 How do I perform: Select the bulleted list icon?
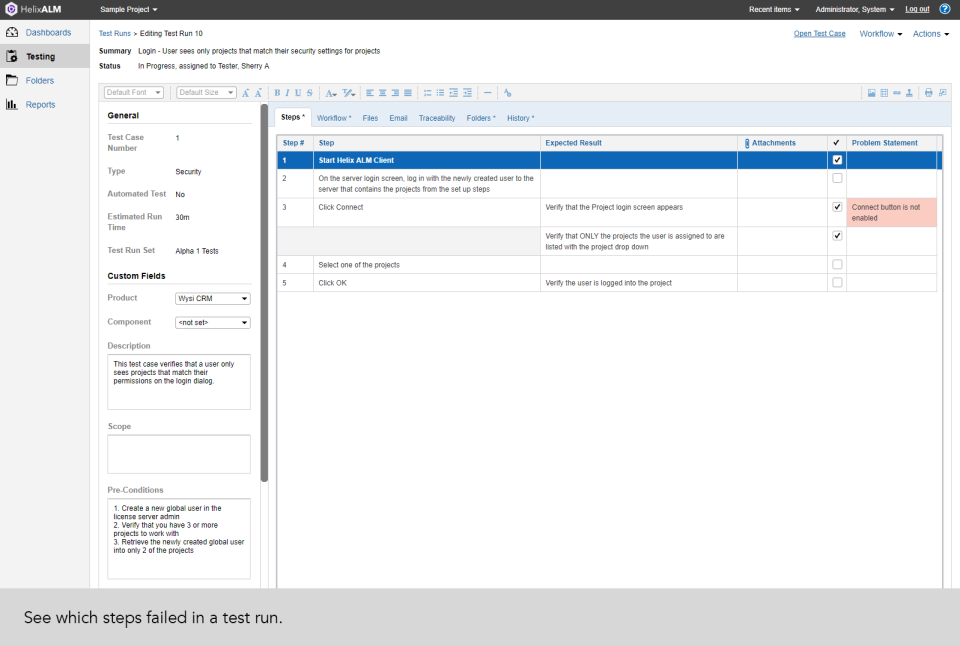click(440, 92)
